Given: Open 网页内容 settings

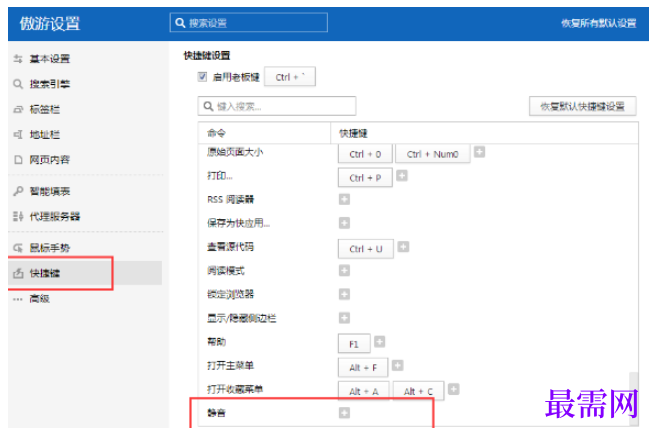Looking at the screenshot, I should tap(49, 160).
